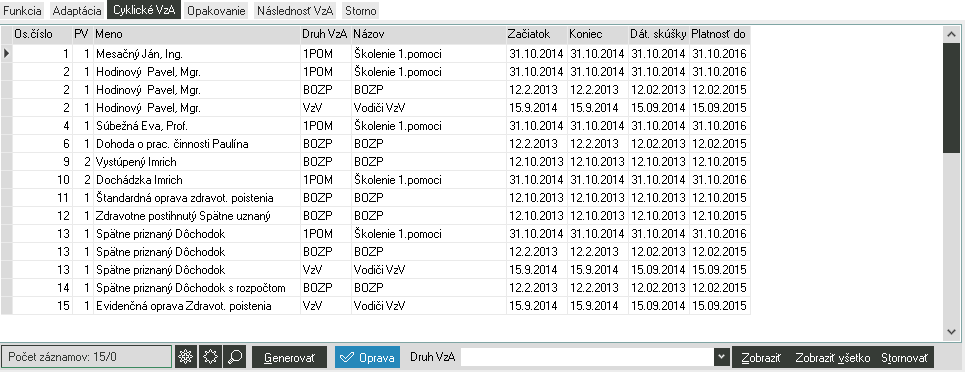
Task: Click VzV type cell in Evidenčná oprava row
Action: click(x=326, y=305)
